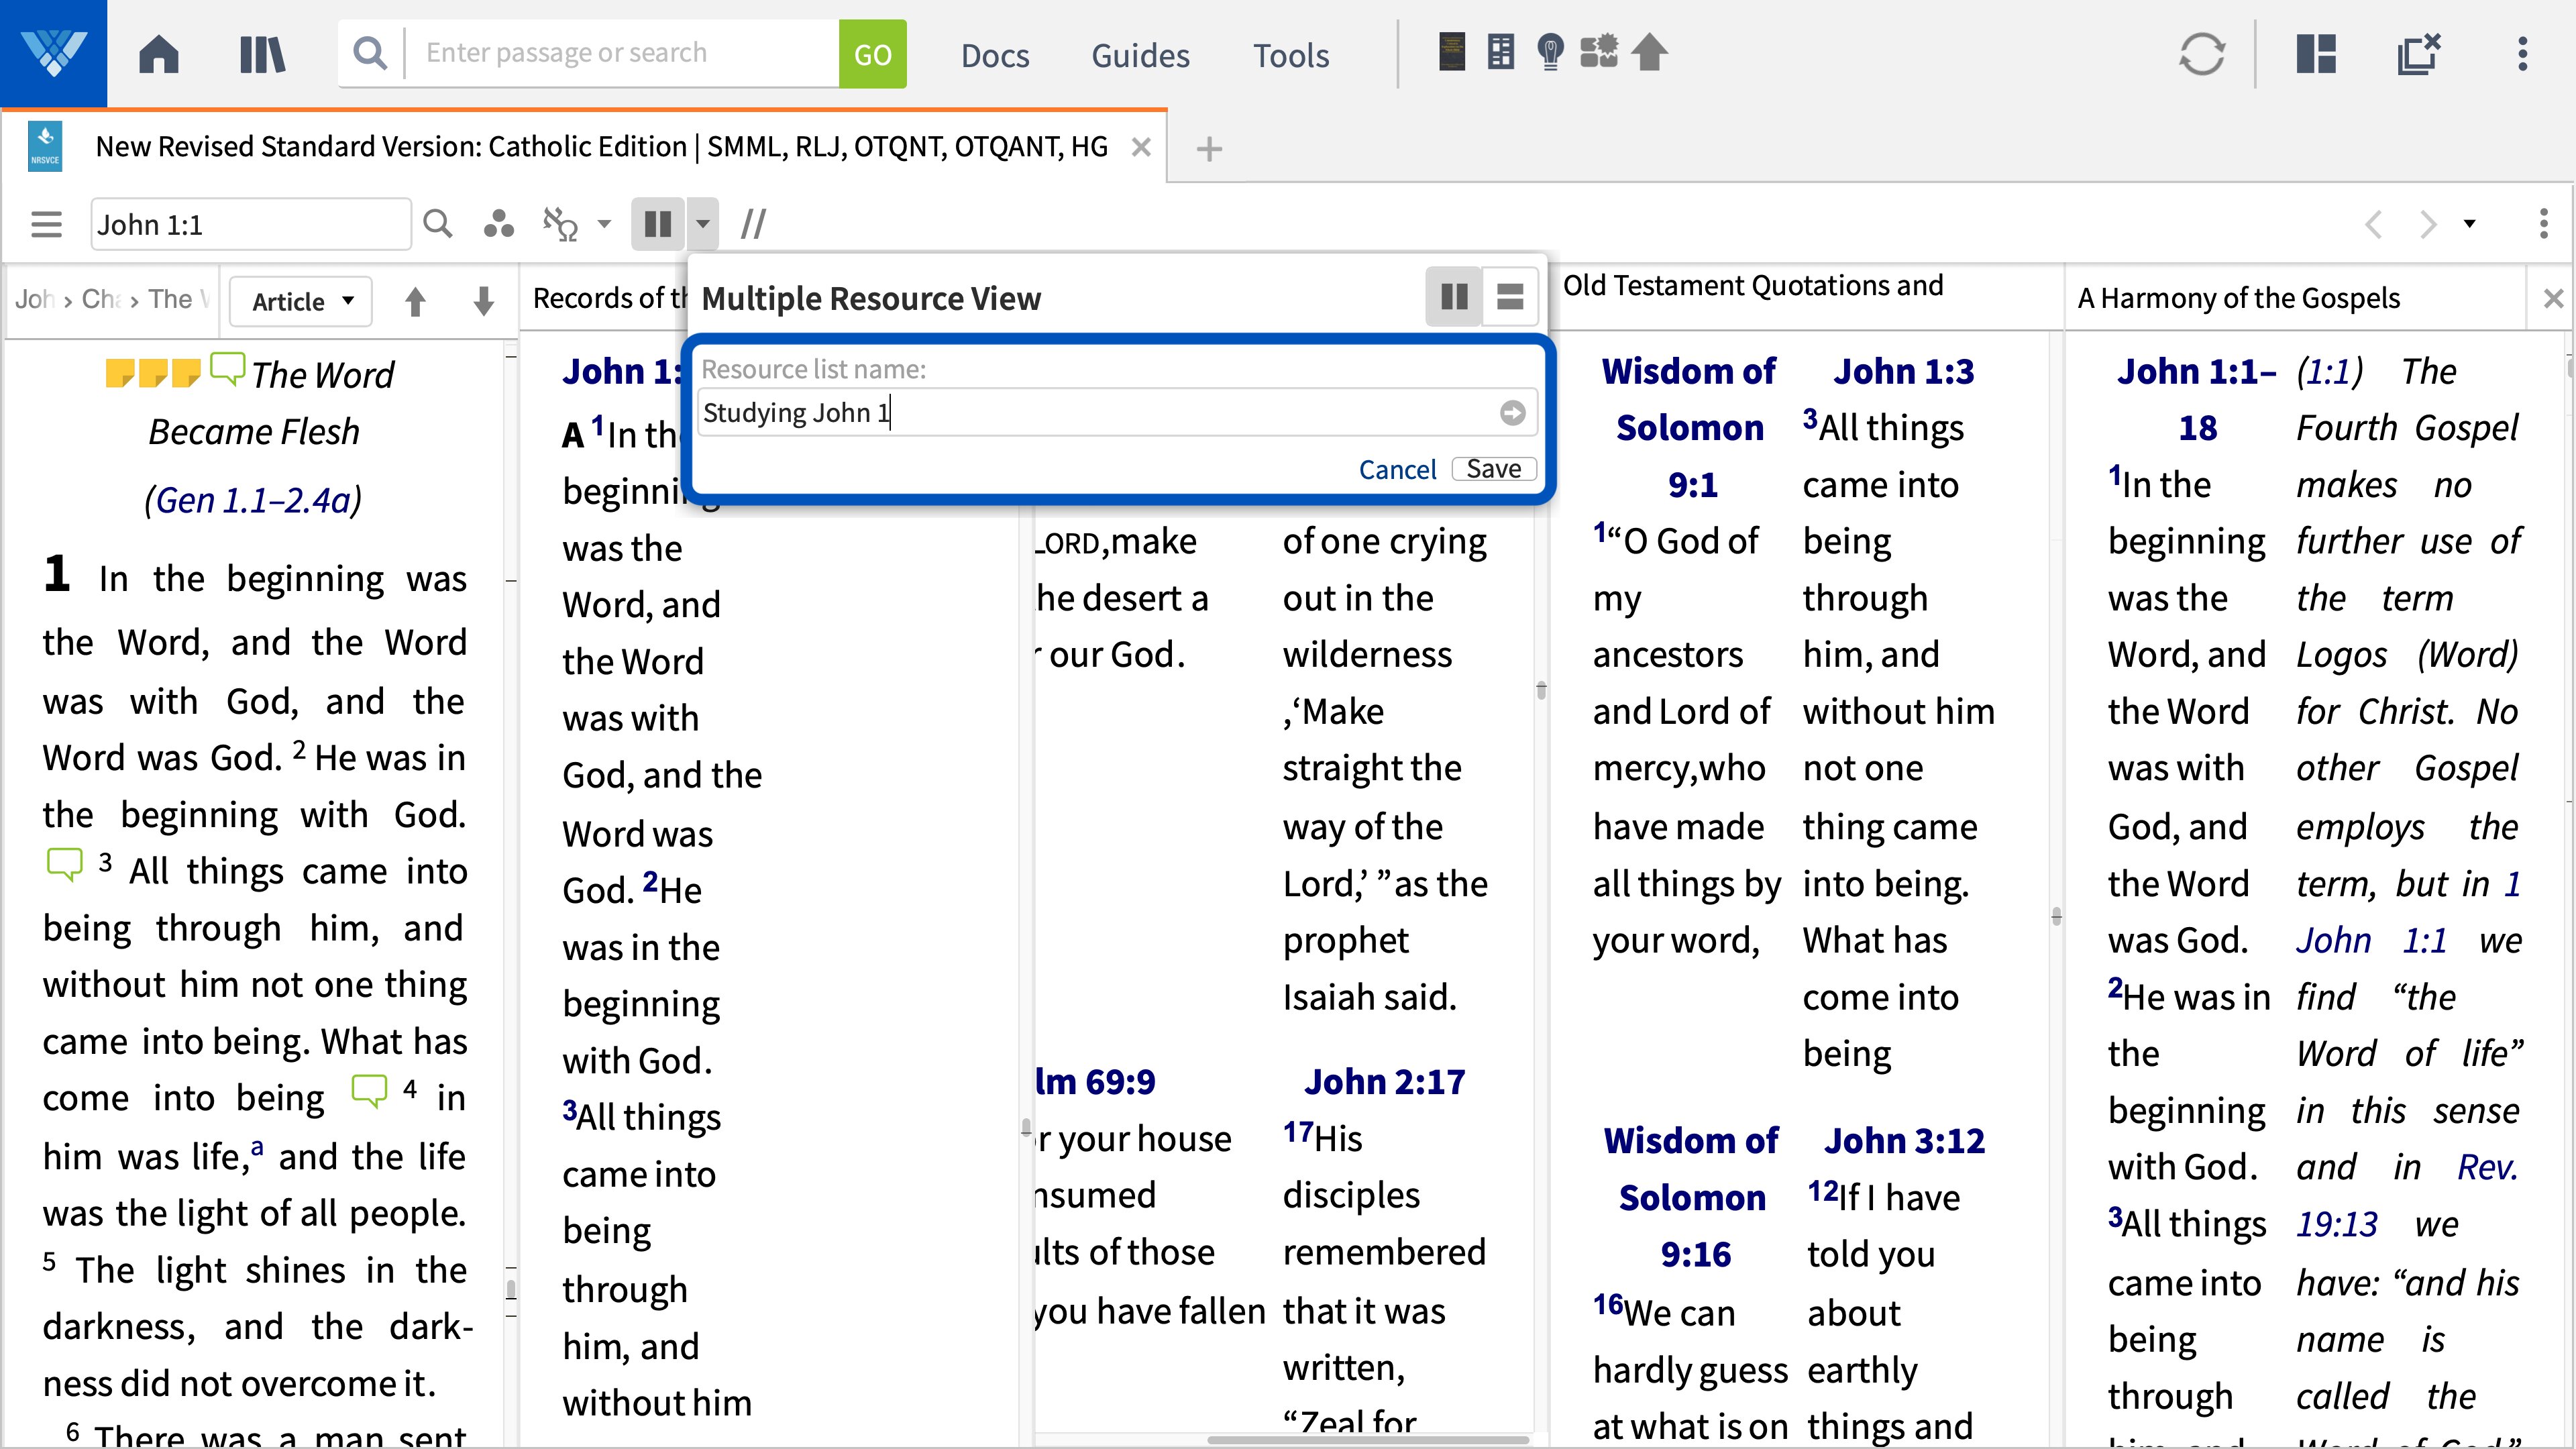Select the New Revised Standard Version tab
This screenshot has width=2576, height=1449.
click(x=601, y=147)
